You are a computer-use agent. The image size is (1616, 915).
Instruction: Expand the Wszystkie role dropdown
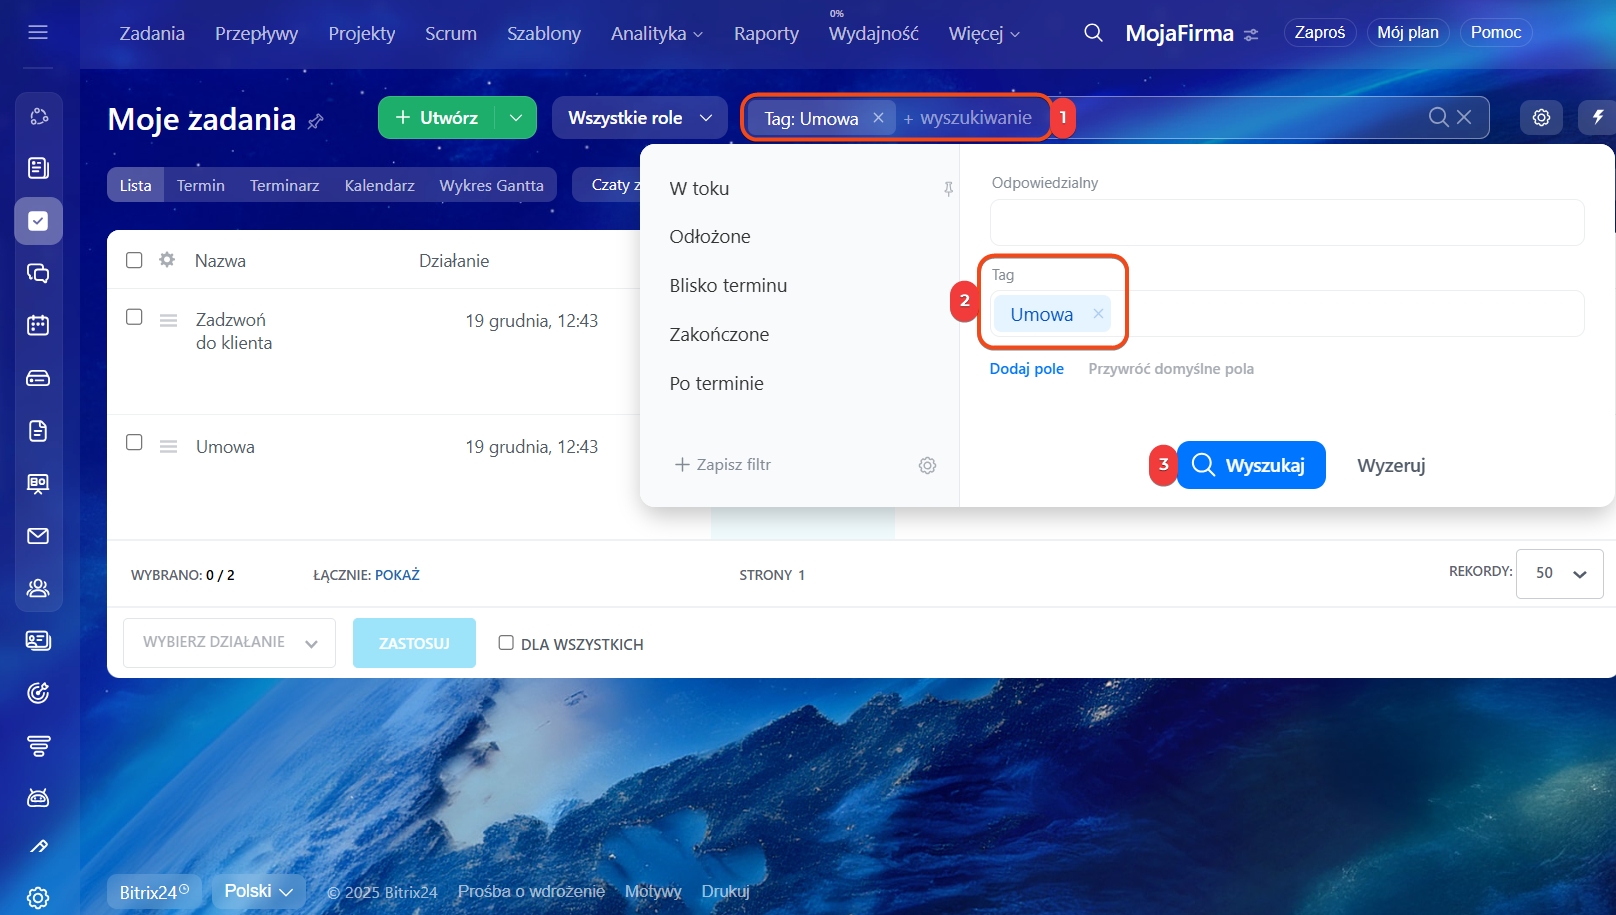click(x=640, y=118)
